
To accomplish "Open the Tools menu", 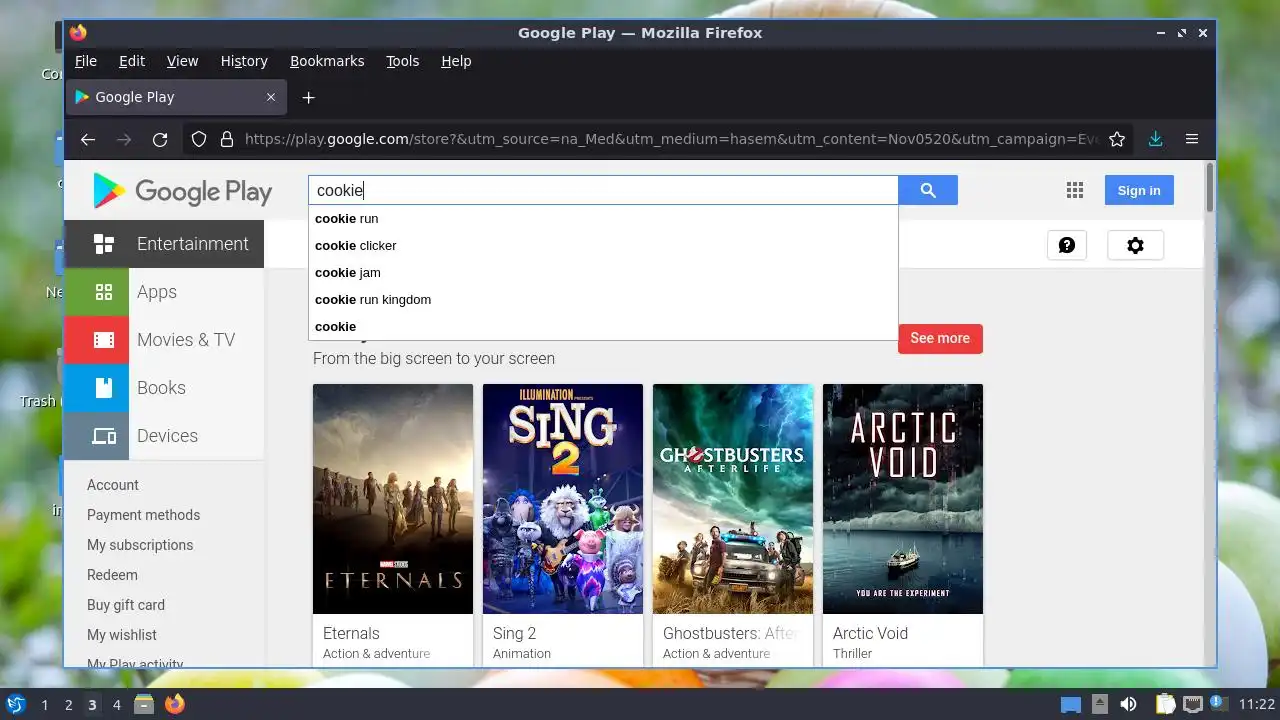I will pyautogui.click(x=403, y=61).
